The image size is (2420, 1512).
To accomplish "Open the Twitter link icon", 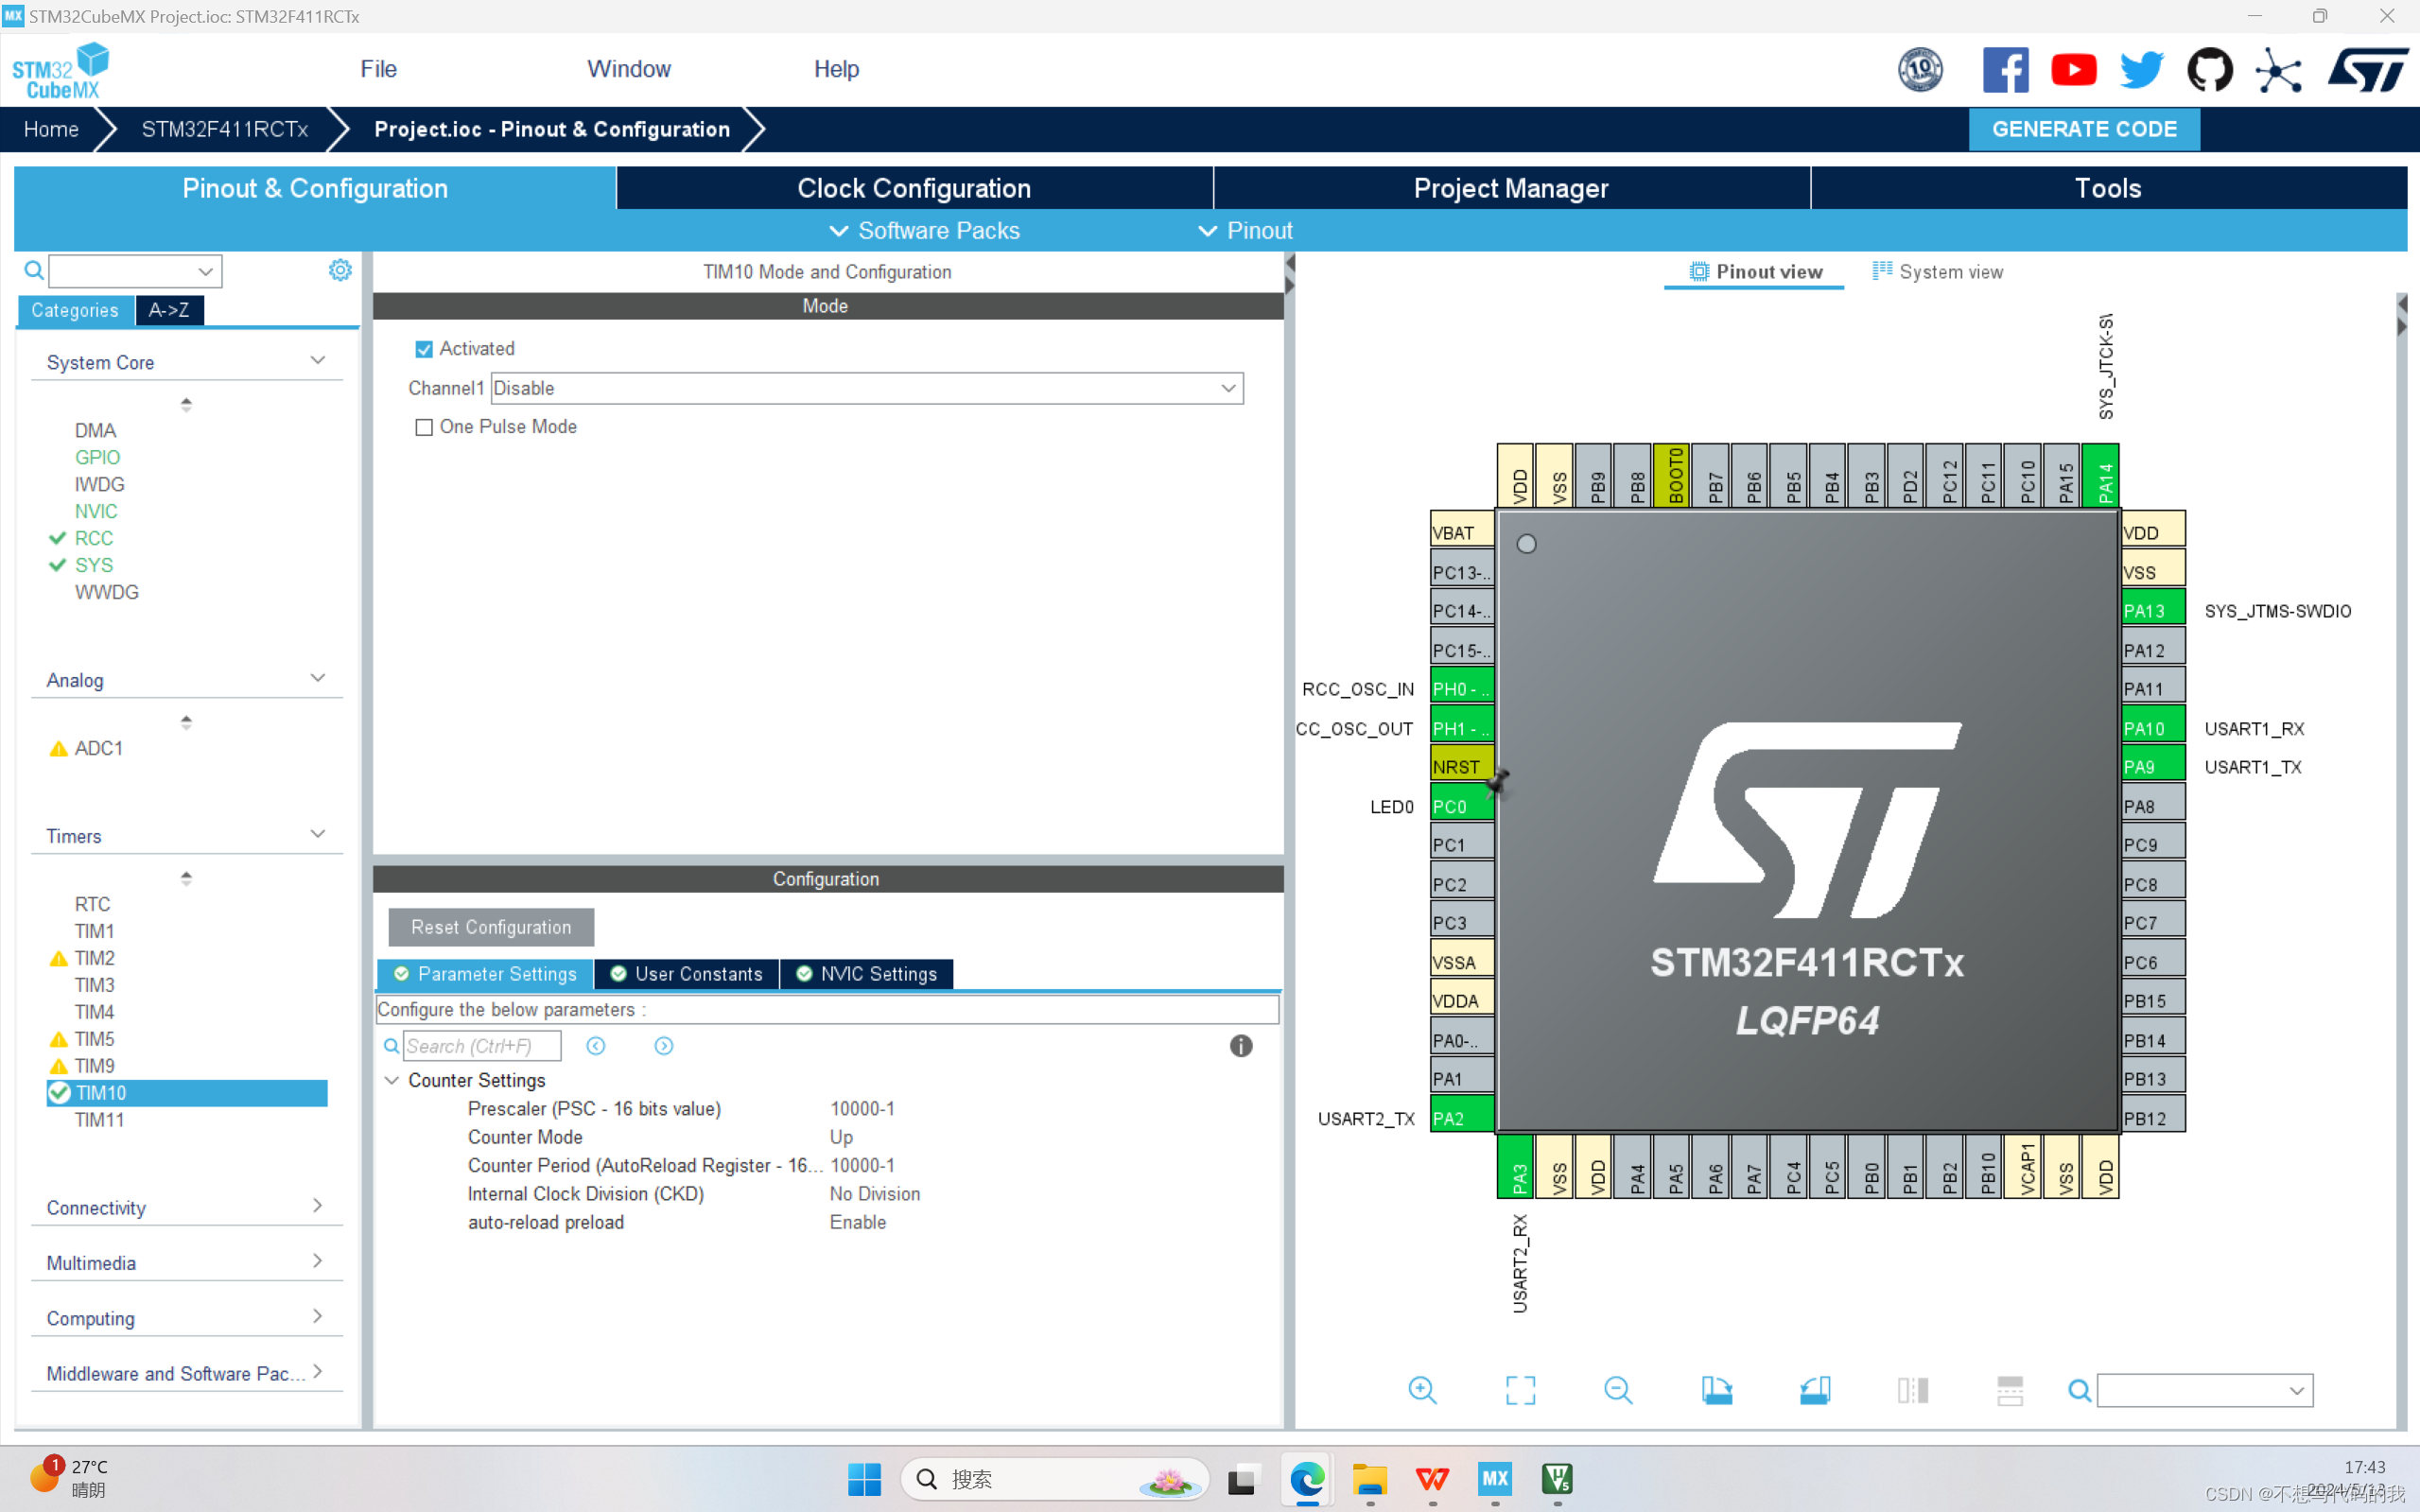I will [2141, 70].
